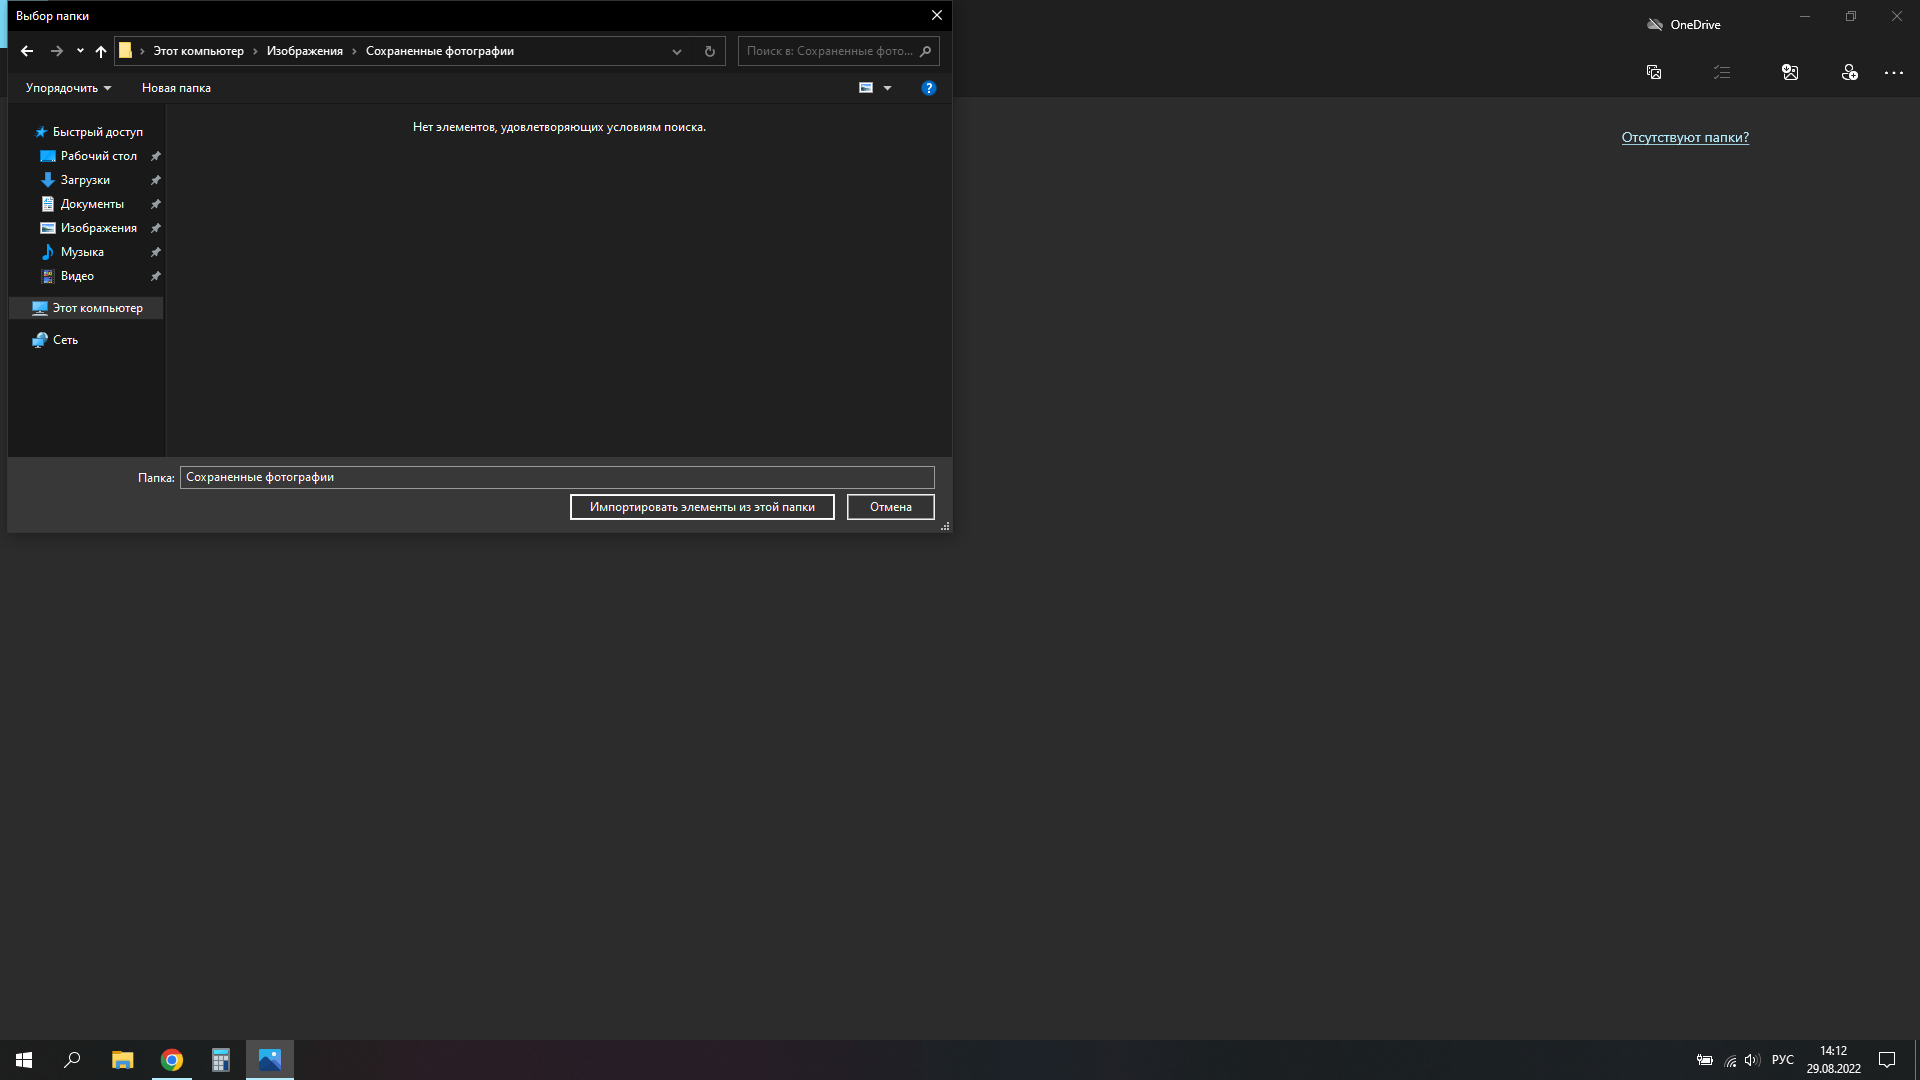Open help with the question mark icon

[x=929, y=88]
